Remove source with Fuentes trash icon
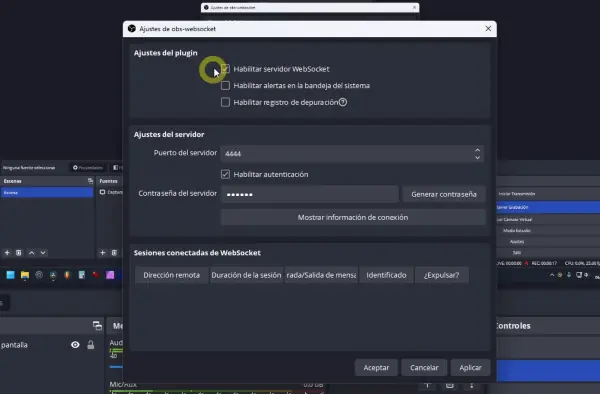Viewport: 600px width, 394px height. tap(114, 252)
